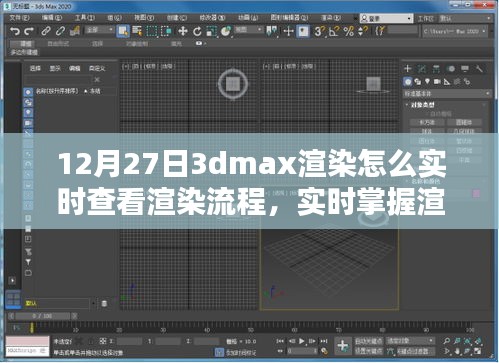Click the 长方体 (Box) primitive button

[x=427, y=122]
